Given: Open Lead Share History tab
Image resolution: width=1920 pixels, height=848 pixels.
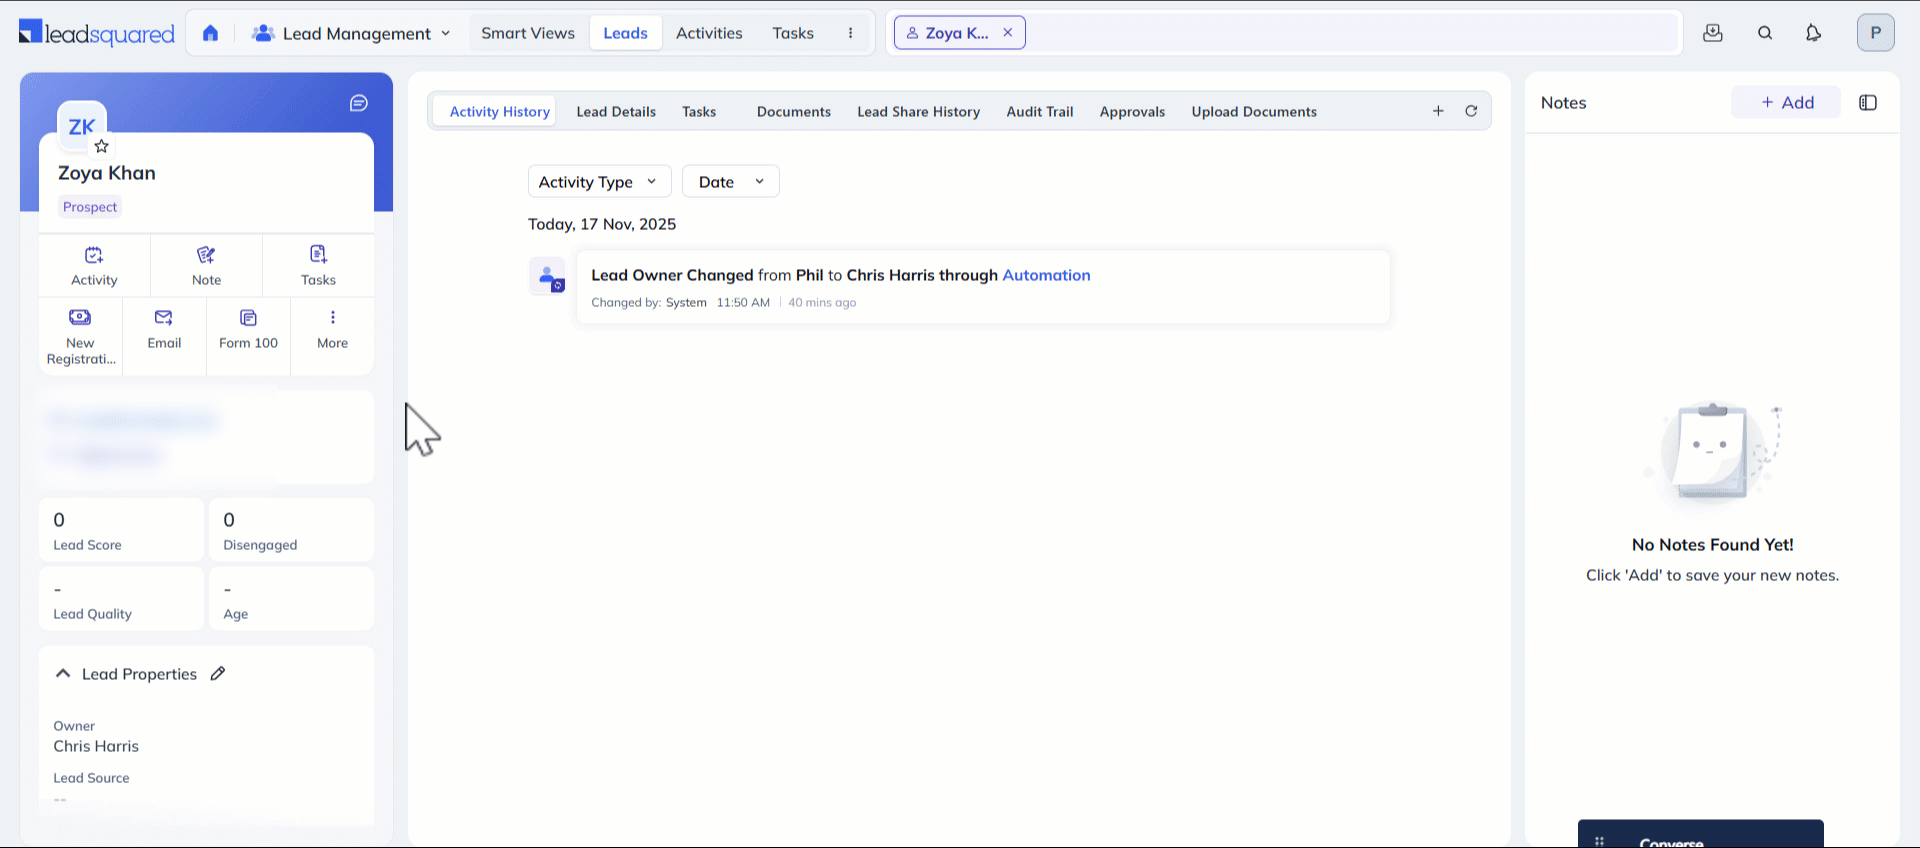Looking at the screenshot, I should (918, 111).
